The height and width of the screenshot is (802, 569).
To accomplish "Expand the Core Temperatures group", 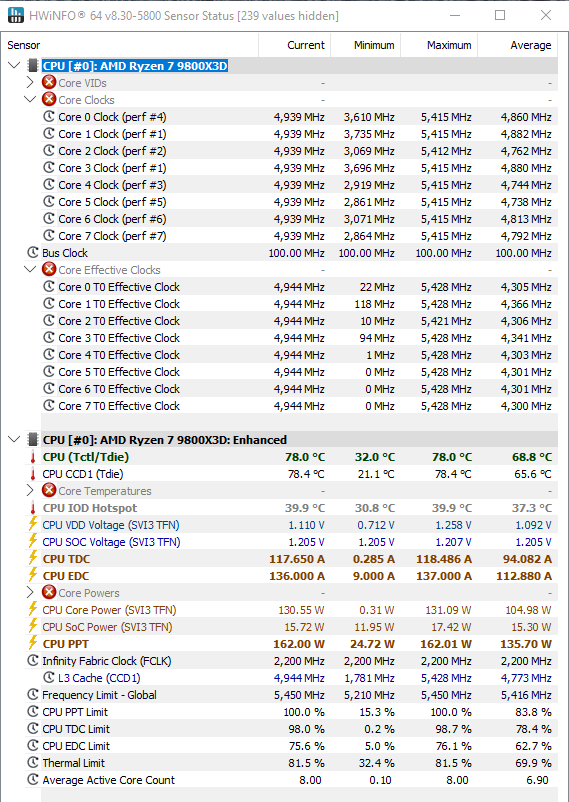I will tap(30, 491).
